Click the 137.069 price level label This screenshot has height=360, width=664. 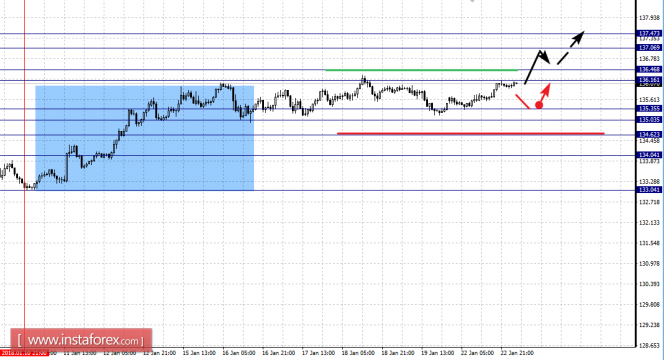click(649, 48)
